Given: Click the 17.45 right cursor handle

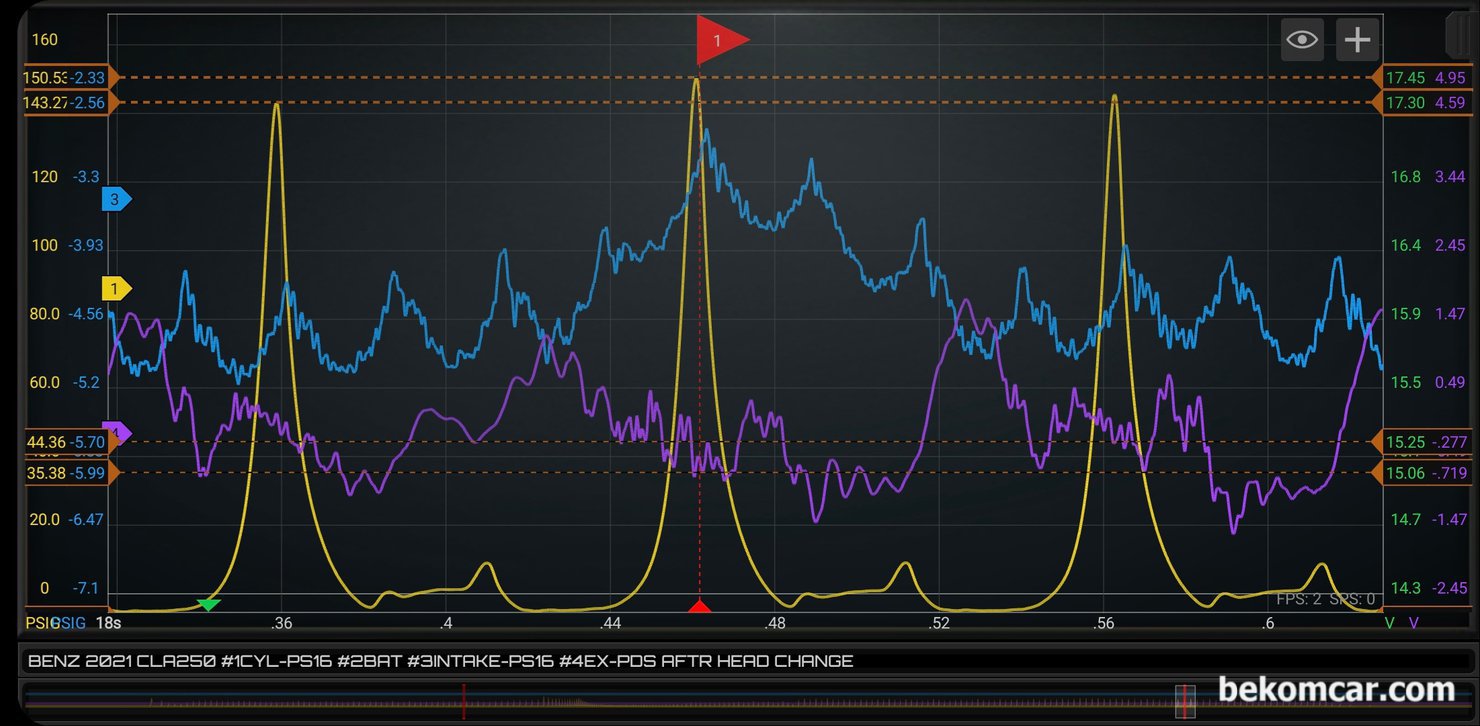Looking at the screenshot, I should click(1424, 77).
